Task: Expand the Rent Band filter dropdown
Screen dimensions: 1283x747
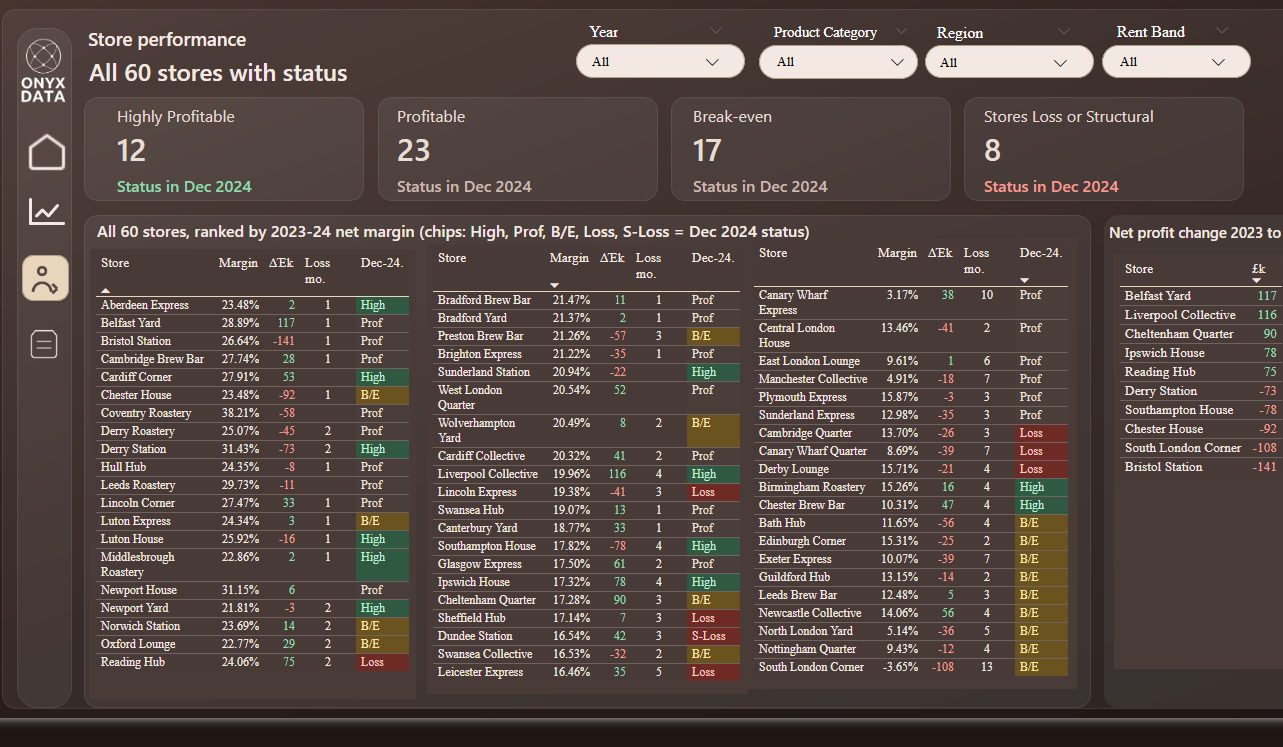Action: click(1176, 62)
